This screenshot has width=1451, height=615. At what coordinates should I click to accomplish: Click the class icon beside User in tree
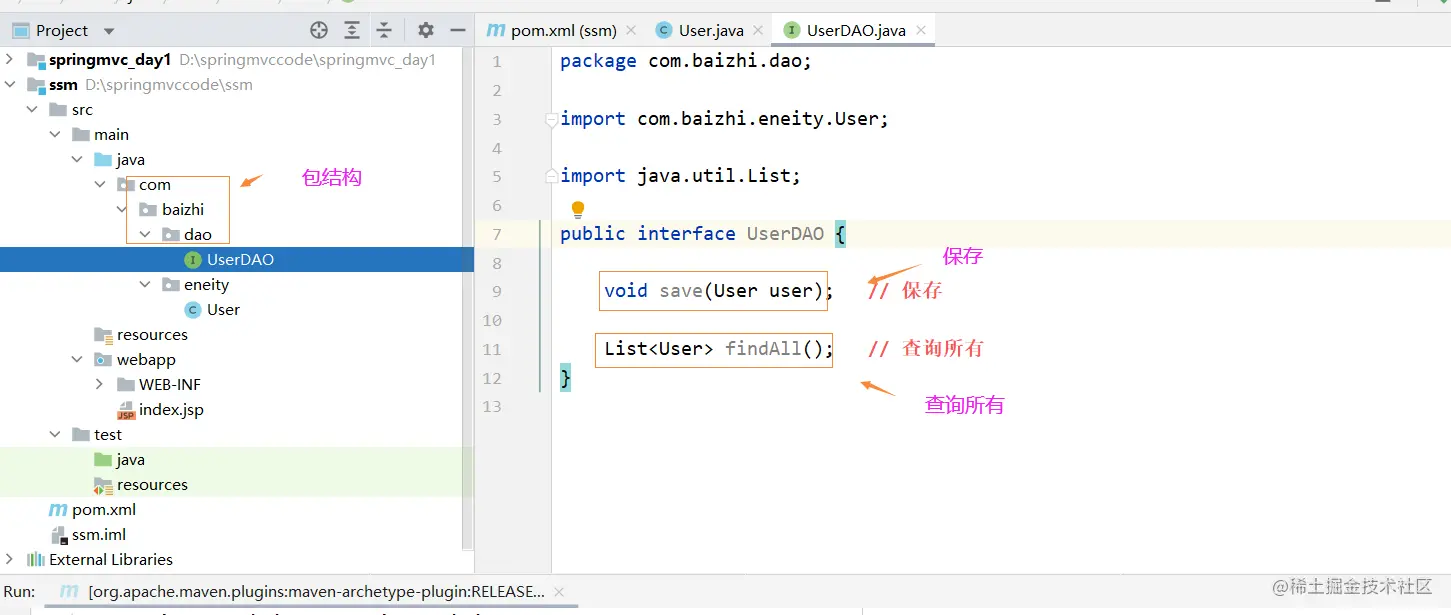[193, 310]
